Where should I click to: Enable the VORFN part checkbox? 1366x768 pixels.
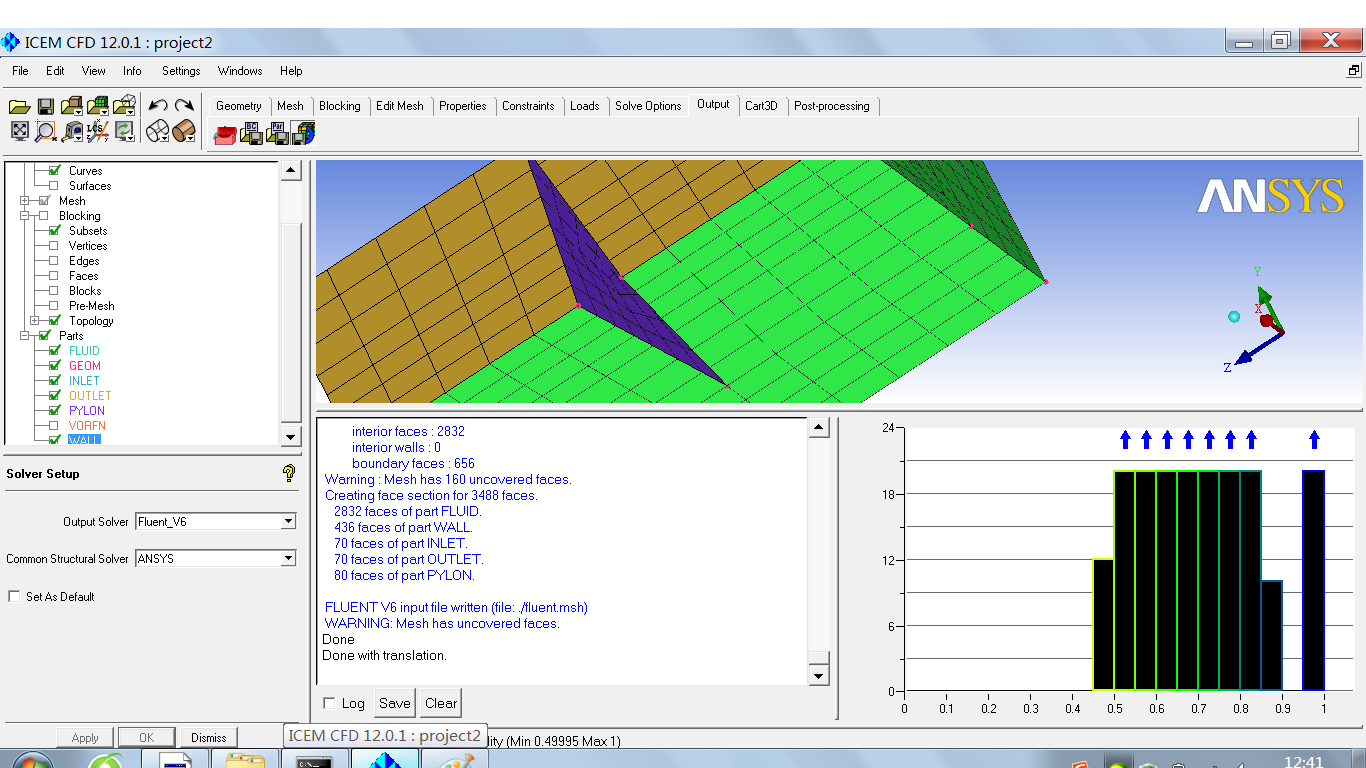(55, 426)
